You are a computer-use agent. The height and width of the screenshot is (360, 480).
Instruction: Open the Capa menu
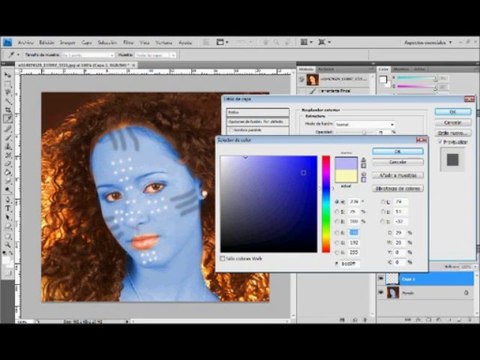pyautogui.click(x=87, y=43)
